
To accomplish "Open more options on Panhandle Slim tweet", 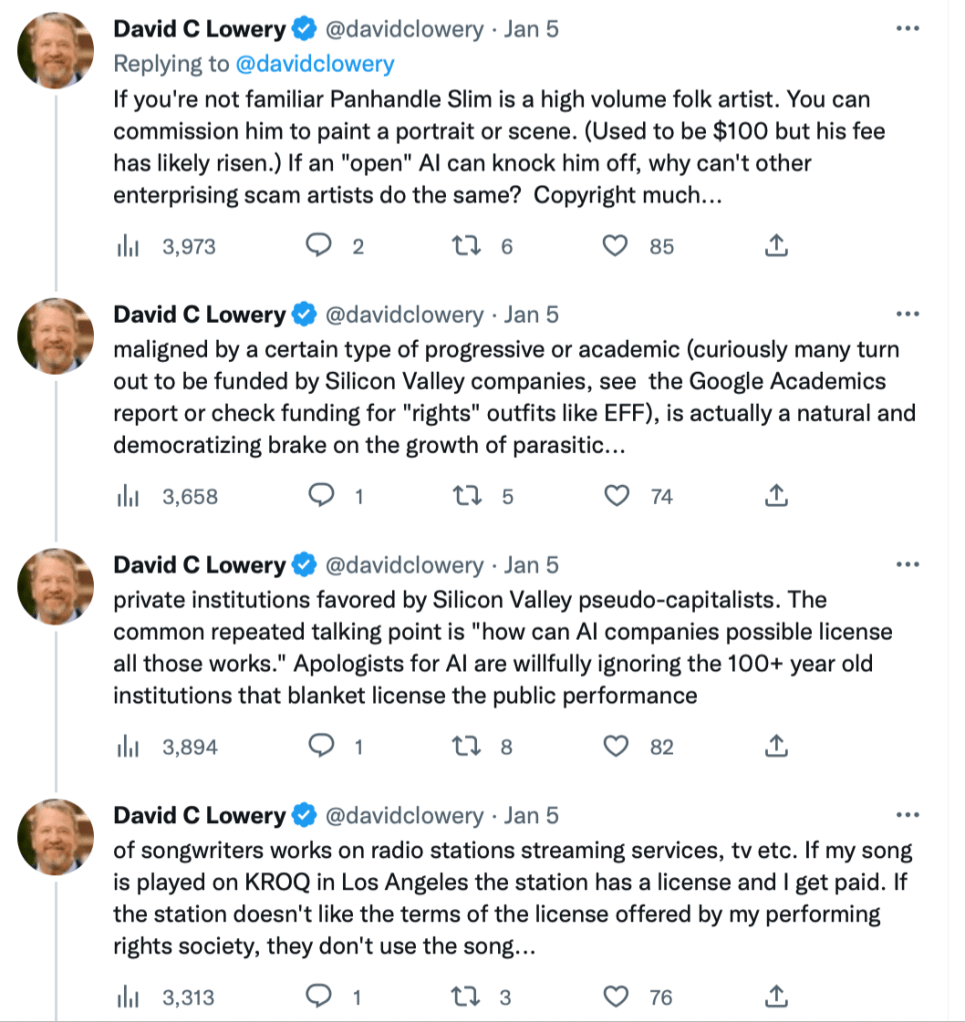I will 907,29.
